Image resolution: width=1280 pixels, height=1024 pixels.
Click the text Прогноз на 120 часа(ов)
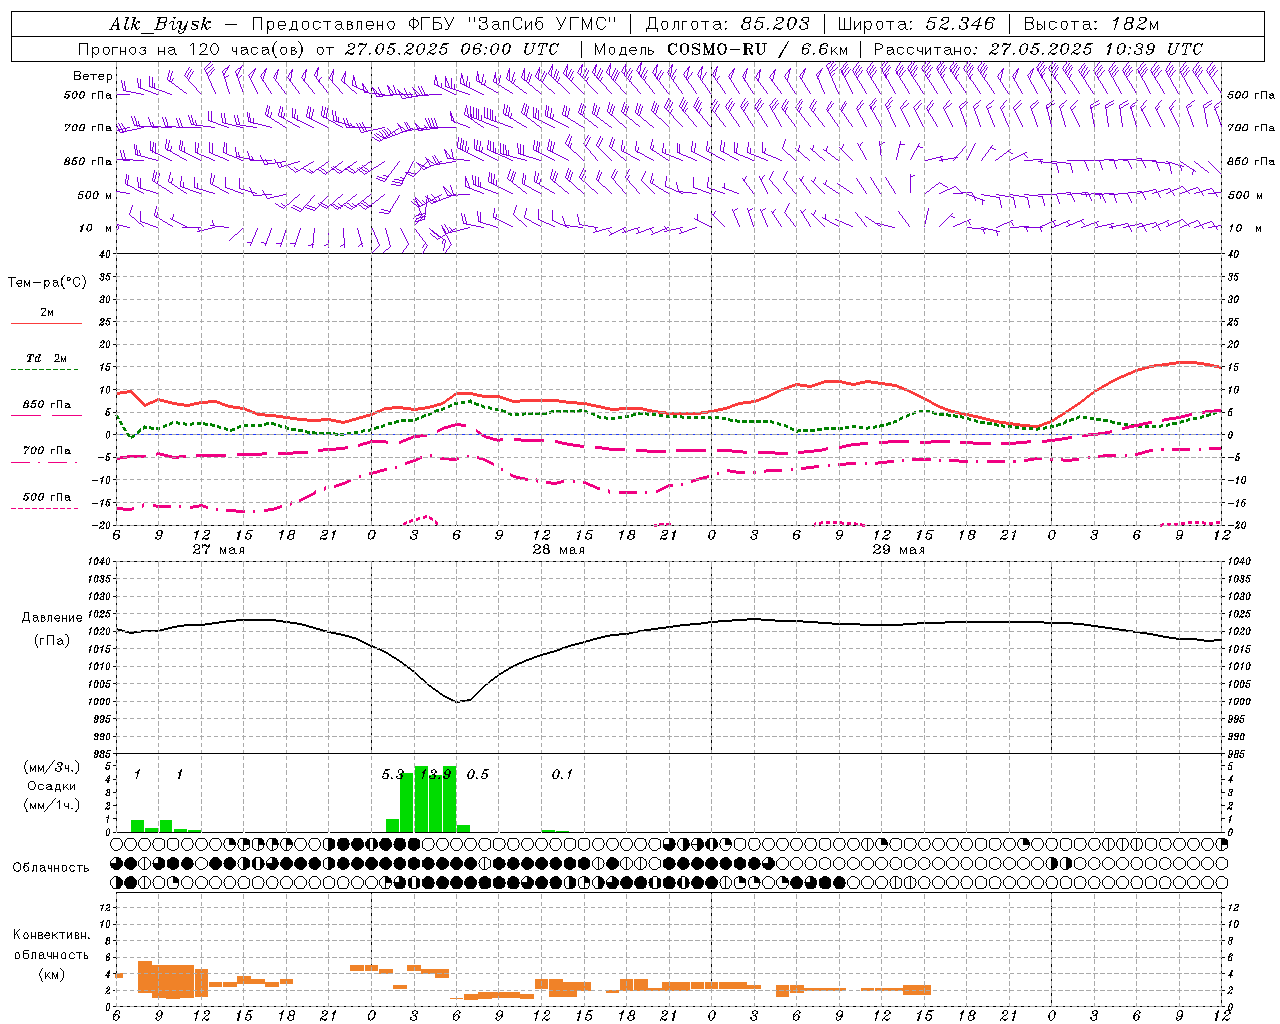coord(192,49)
